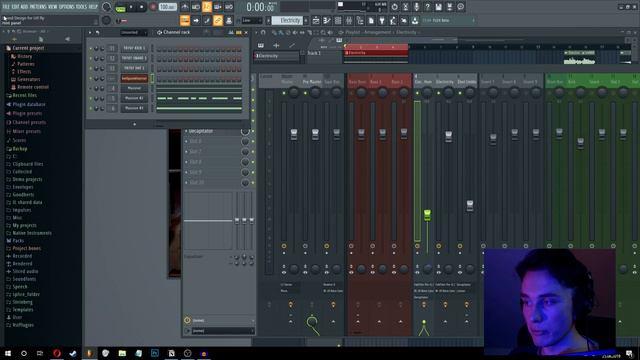This screenshot has height=360, width=640.
Task: Adjust the Pre Master track volume fader
Action: 315,134
